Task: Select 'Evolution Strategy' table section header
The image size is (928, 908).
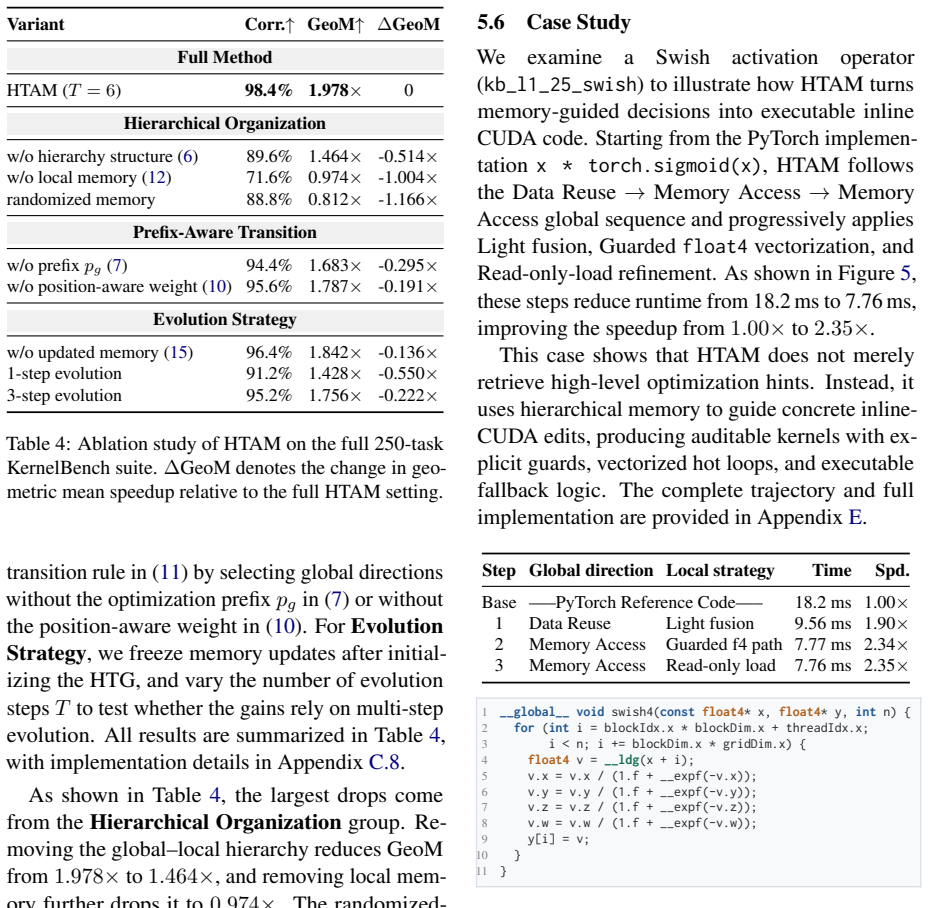Action: (x=225, y=319)
